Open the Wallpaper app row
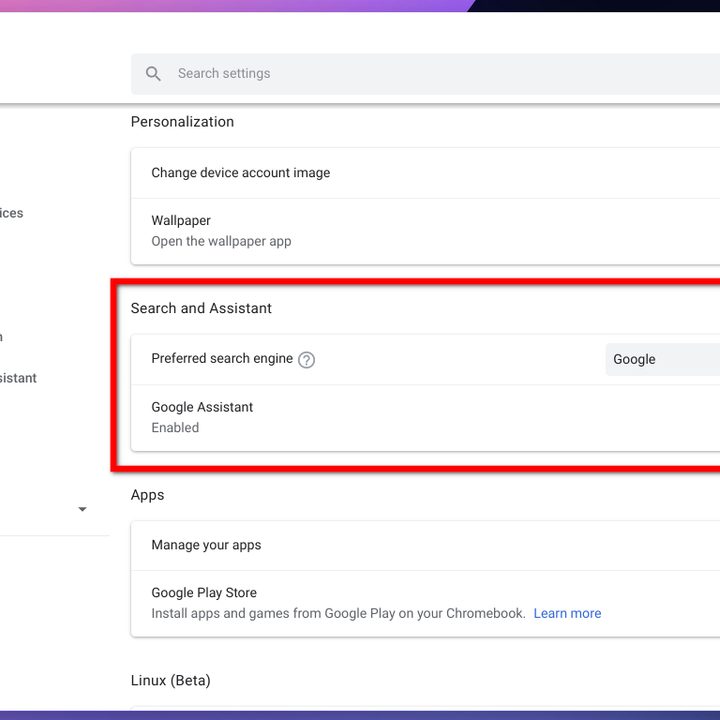 tap(425, 231)
